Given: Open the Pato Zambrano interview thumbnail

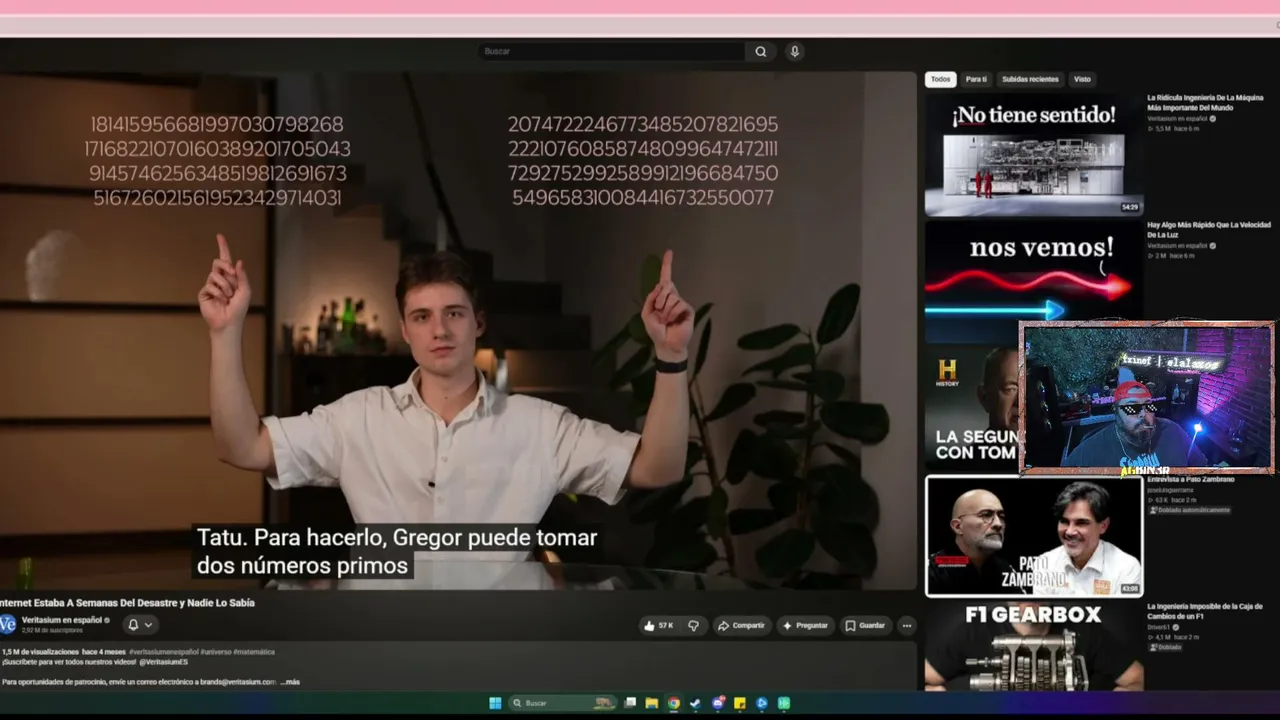Looking at the screenshot, I should coord(1034,536).
